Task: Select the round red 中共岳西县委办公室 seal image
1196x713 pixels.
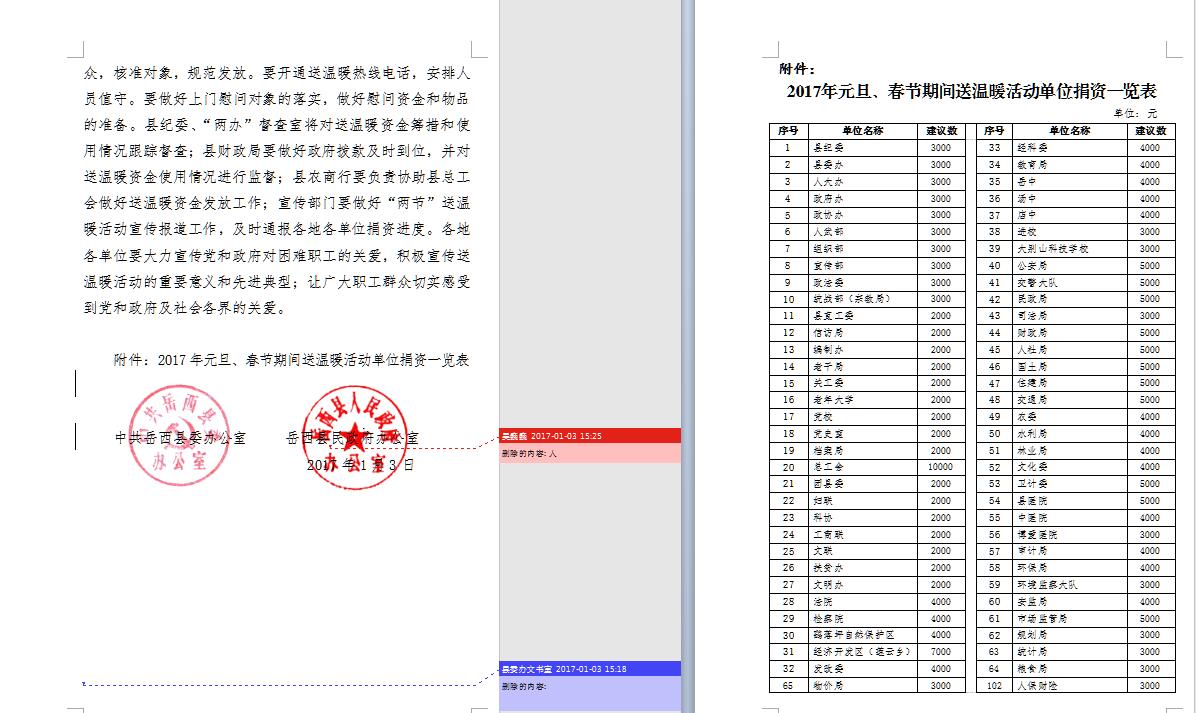Action: pyautogui.click(x=179, y=435)
